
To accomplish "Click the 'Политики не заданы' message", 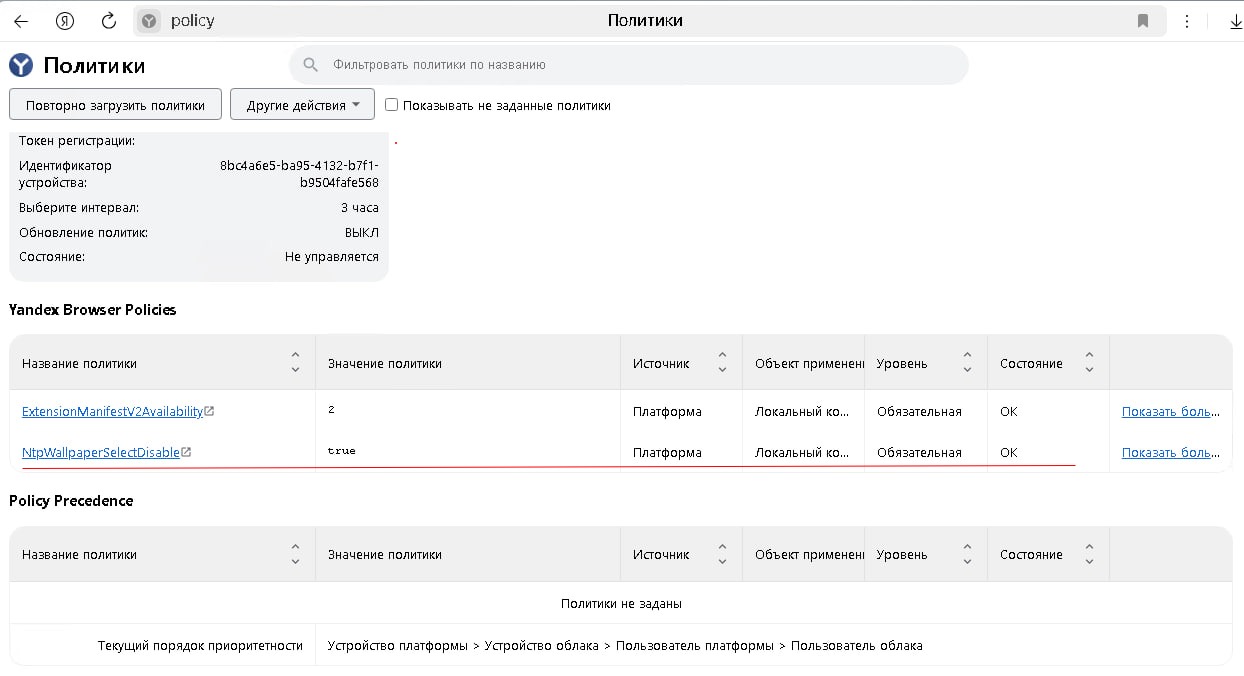I will click(x=621, y=603).
